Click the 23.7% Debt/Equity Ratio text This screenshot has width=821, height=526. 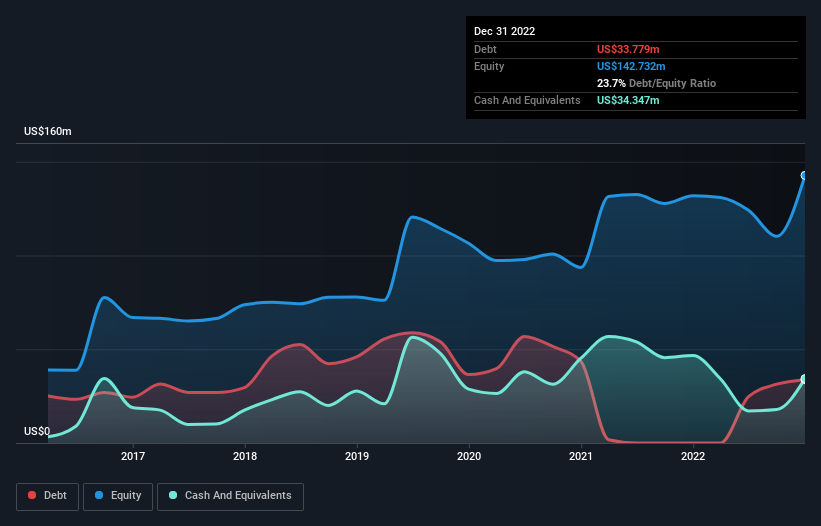click(657, 83)
